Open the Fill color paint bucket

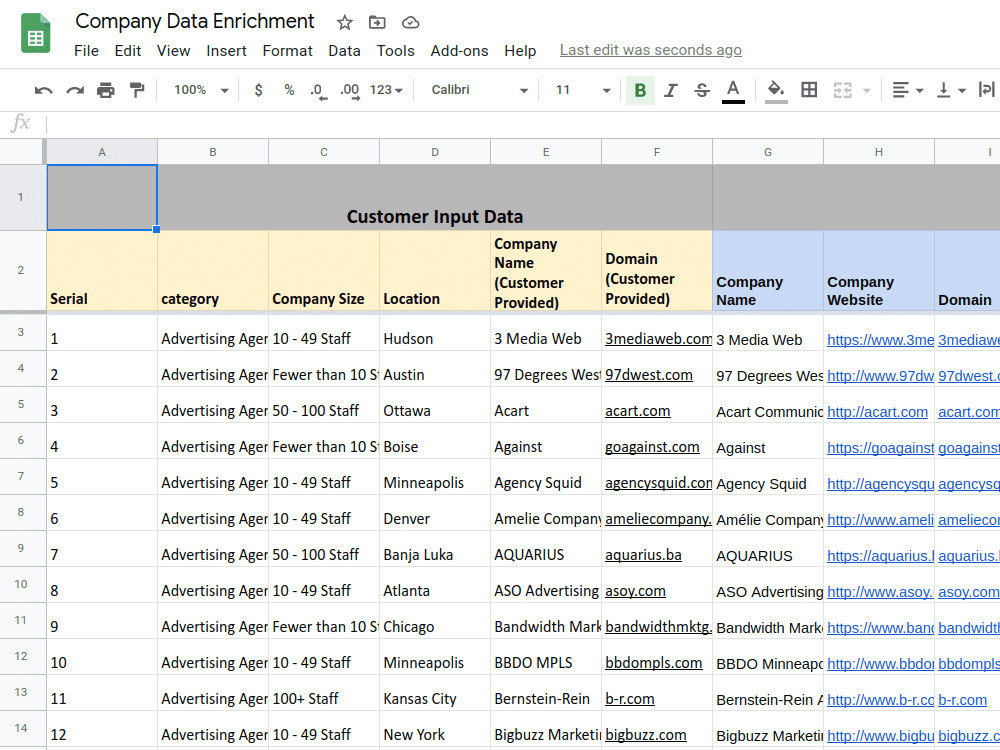[x=776, y=91]
